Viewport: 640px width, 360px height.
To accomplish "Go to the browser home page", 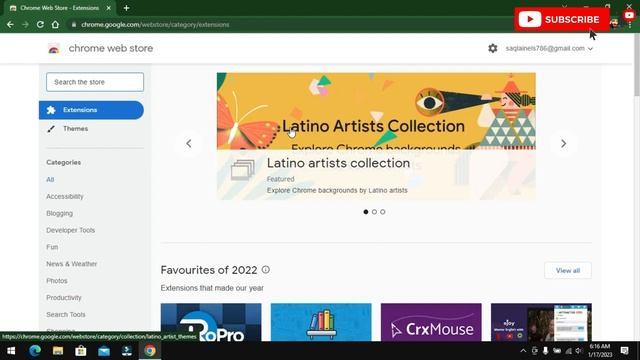I will point(55,24).
